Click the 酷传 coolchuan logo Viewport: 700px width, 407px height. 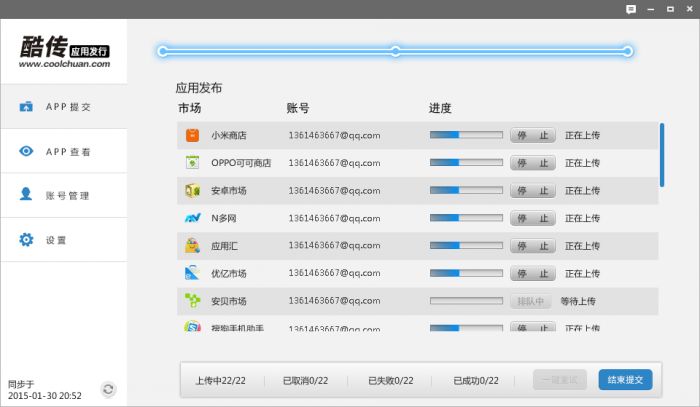click(64, 52)
